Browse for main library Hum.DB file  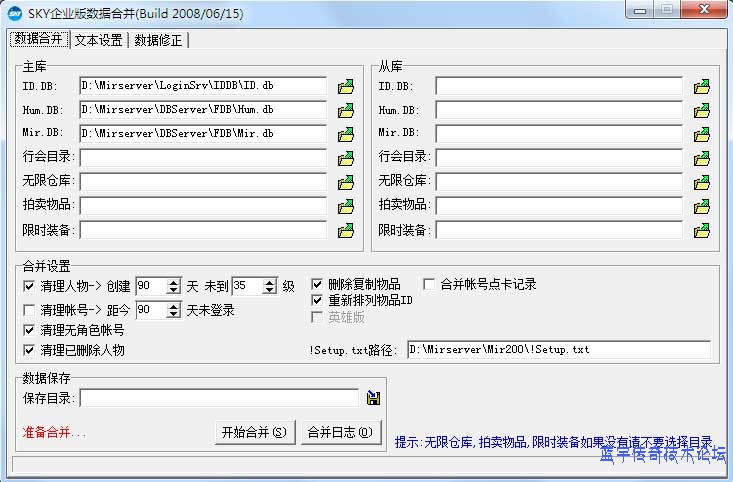[346, 110]
